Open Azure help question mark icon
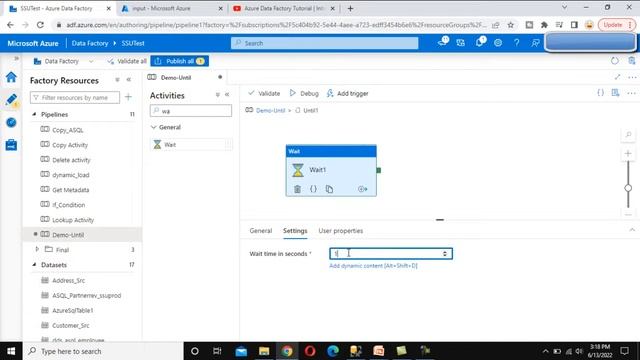The width and height of the screenshot is (640, 360). point(516,42)
